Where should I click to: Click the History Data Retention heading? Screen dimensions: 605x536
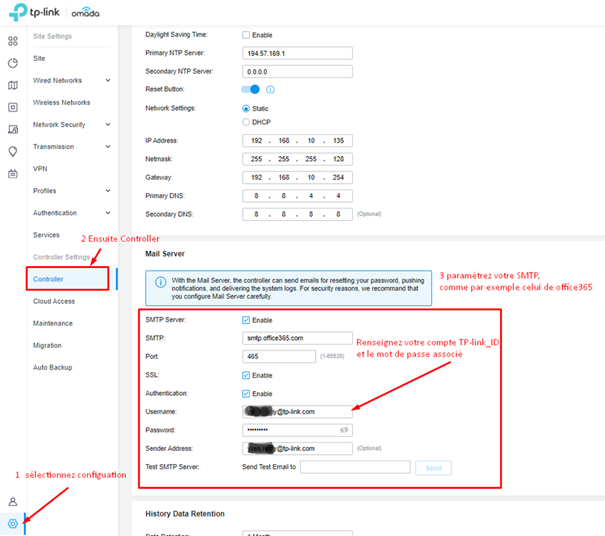click(x=185, y=514)
